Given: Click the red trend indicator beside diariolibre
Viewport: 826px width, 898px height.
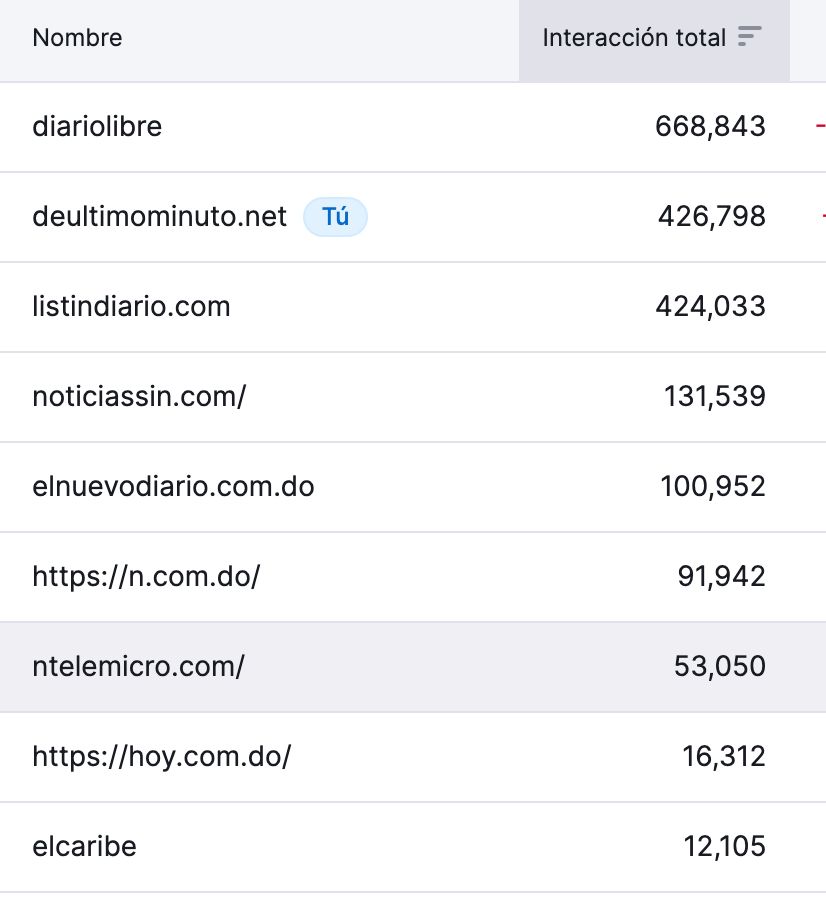Looking at the screenshot, I should point(821,126).
